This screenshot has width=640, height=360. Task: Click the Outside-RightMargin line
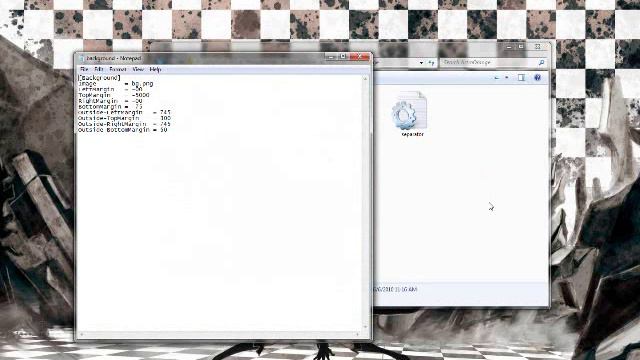124,124
